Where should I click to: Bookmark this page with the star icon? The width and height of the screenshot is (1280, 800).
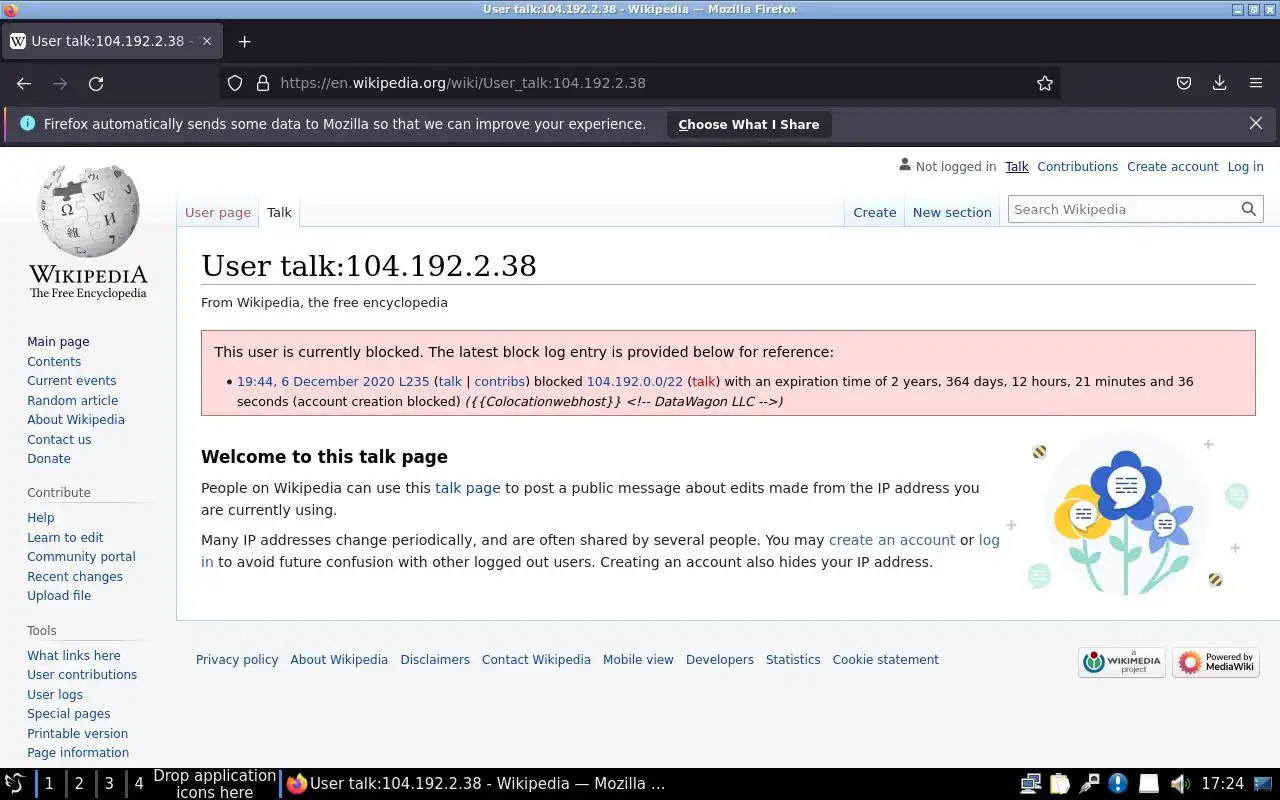[1045, 84]
